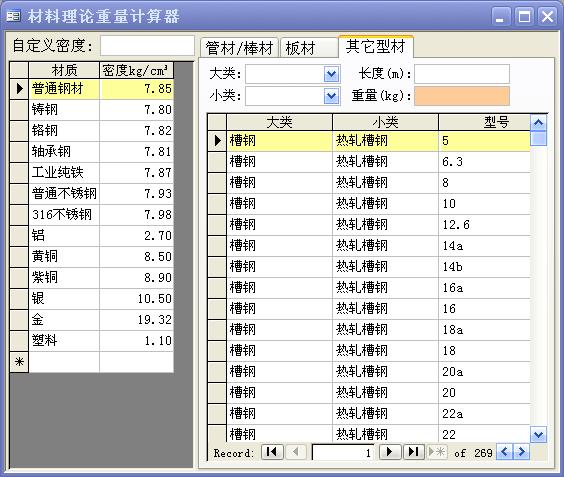564x477 pixels.
Task: Click the 自定义密度 input field
Action: 147,46
